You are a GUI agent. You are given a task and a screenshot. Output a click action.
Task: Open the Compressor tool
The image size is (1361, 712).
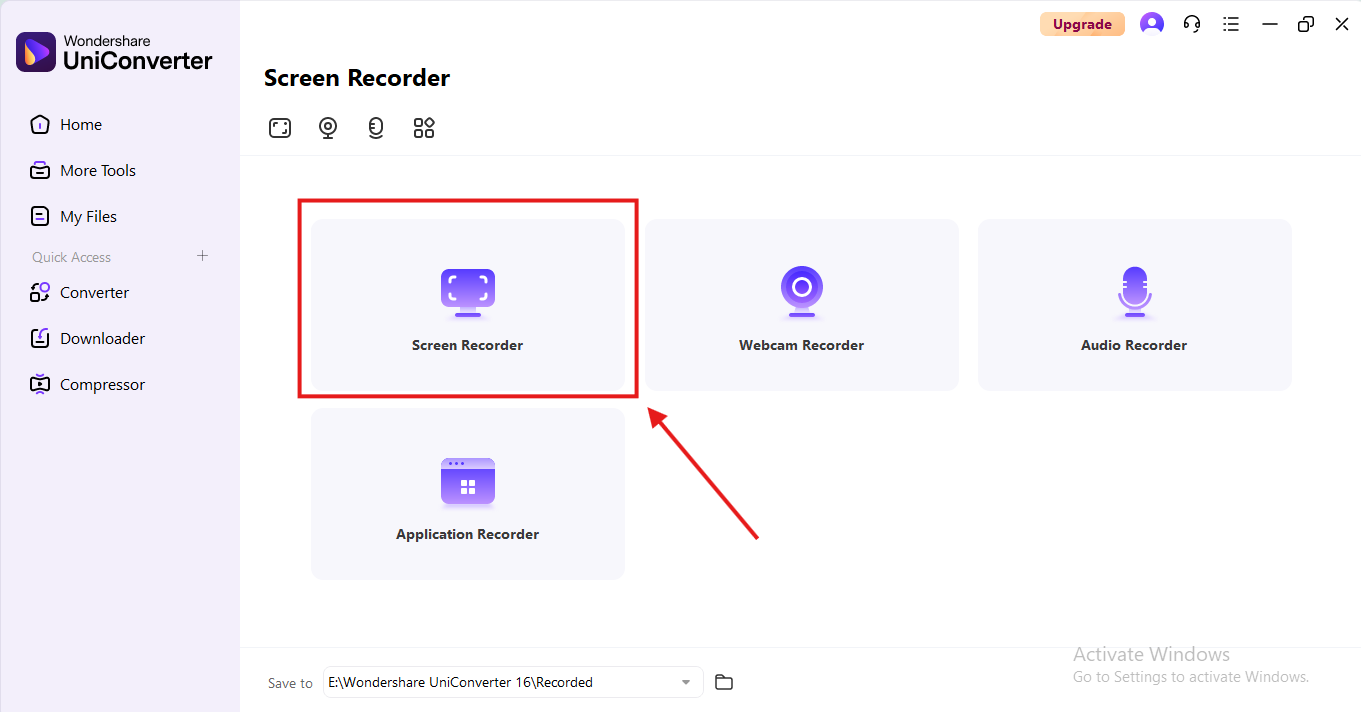(x=88, y=385)
